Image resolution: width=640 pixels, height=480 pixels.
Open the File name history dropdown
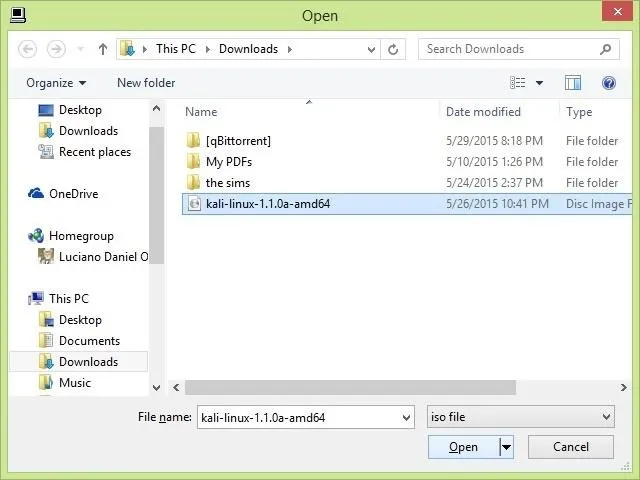pyautogui.click(x=406, y=418)
